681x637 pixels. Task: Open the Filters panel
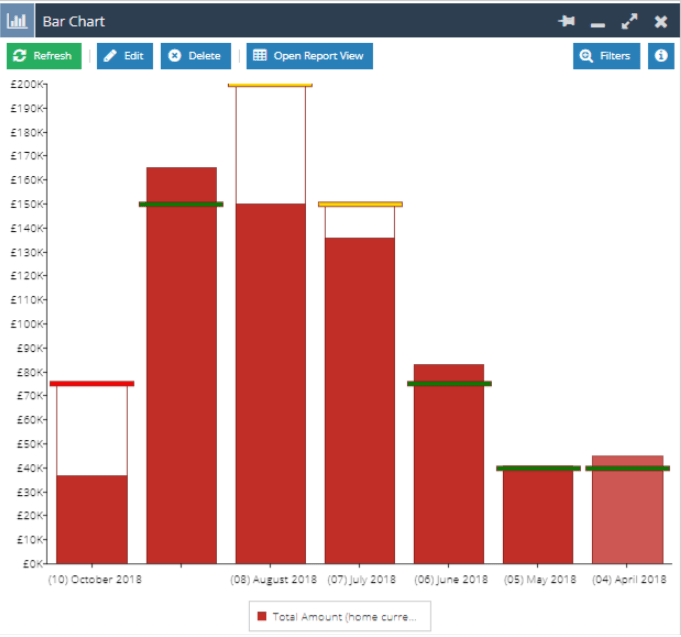(606, 56)
